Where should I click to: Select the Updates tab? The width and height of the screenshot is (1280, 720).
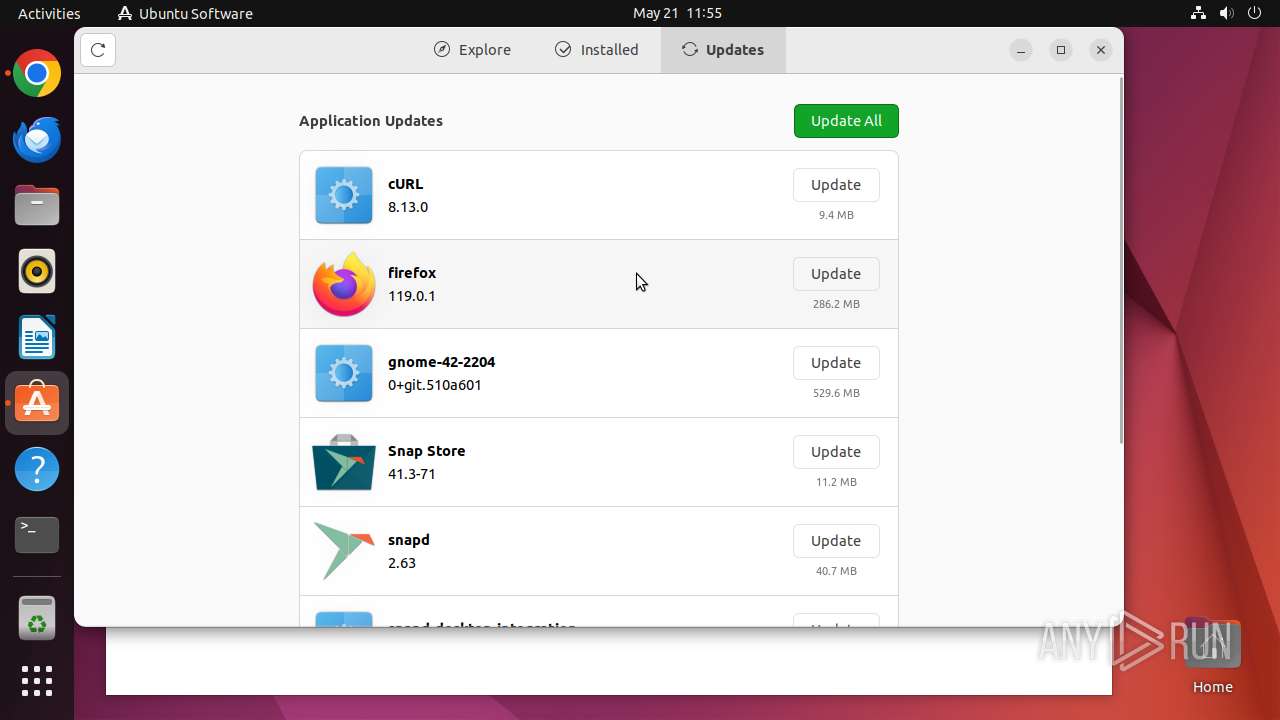(x=723, y=50)
